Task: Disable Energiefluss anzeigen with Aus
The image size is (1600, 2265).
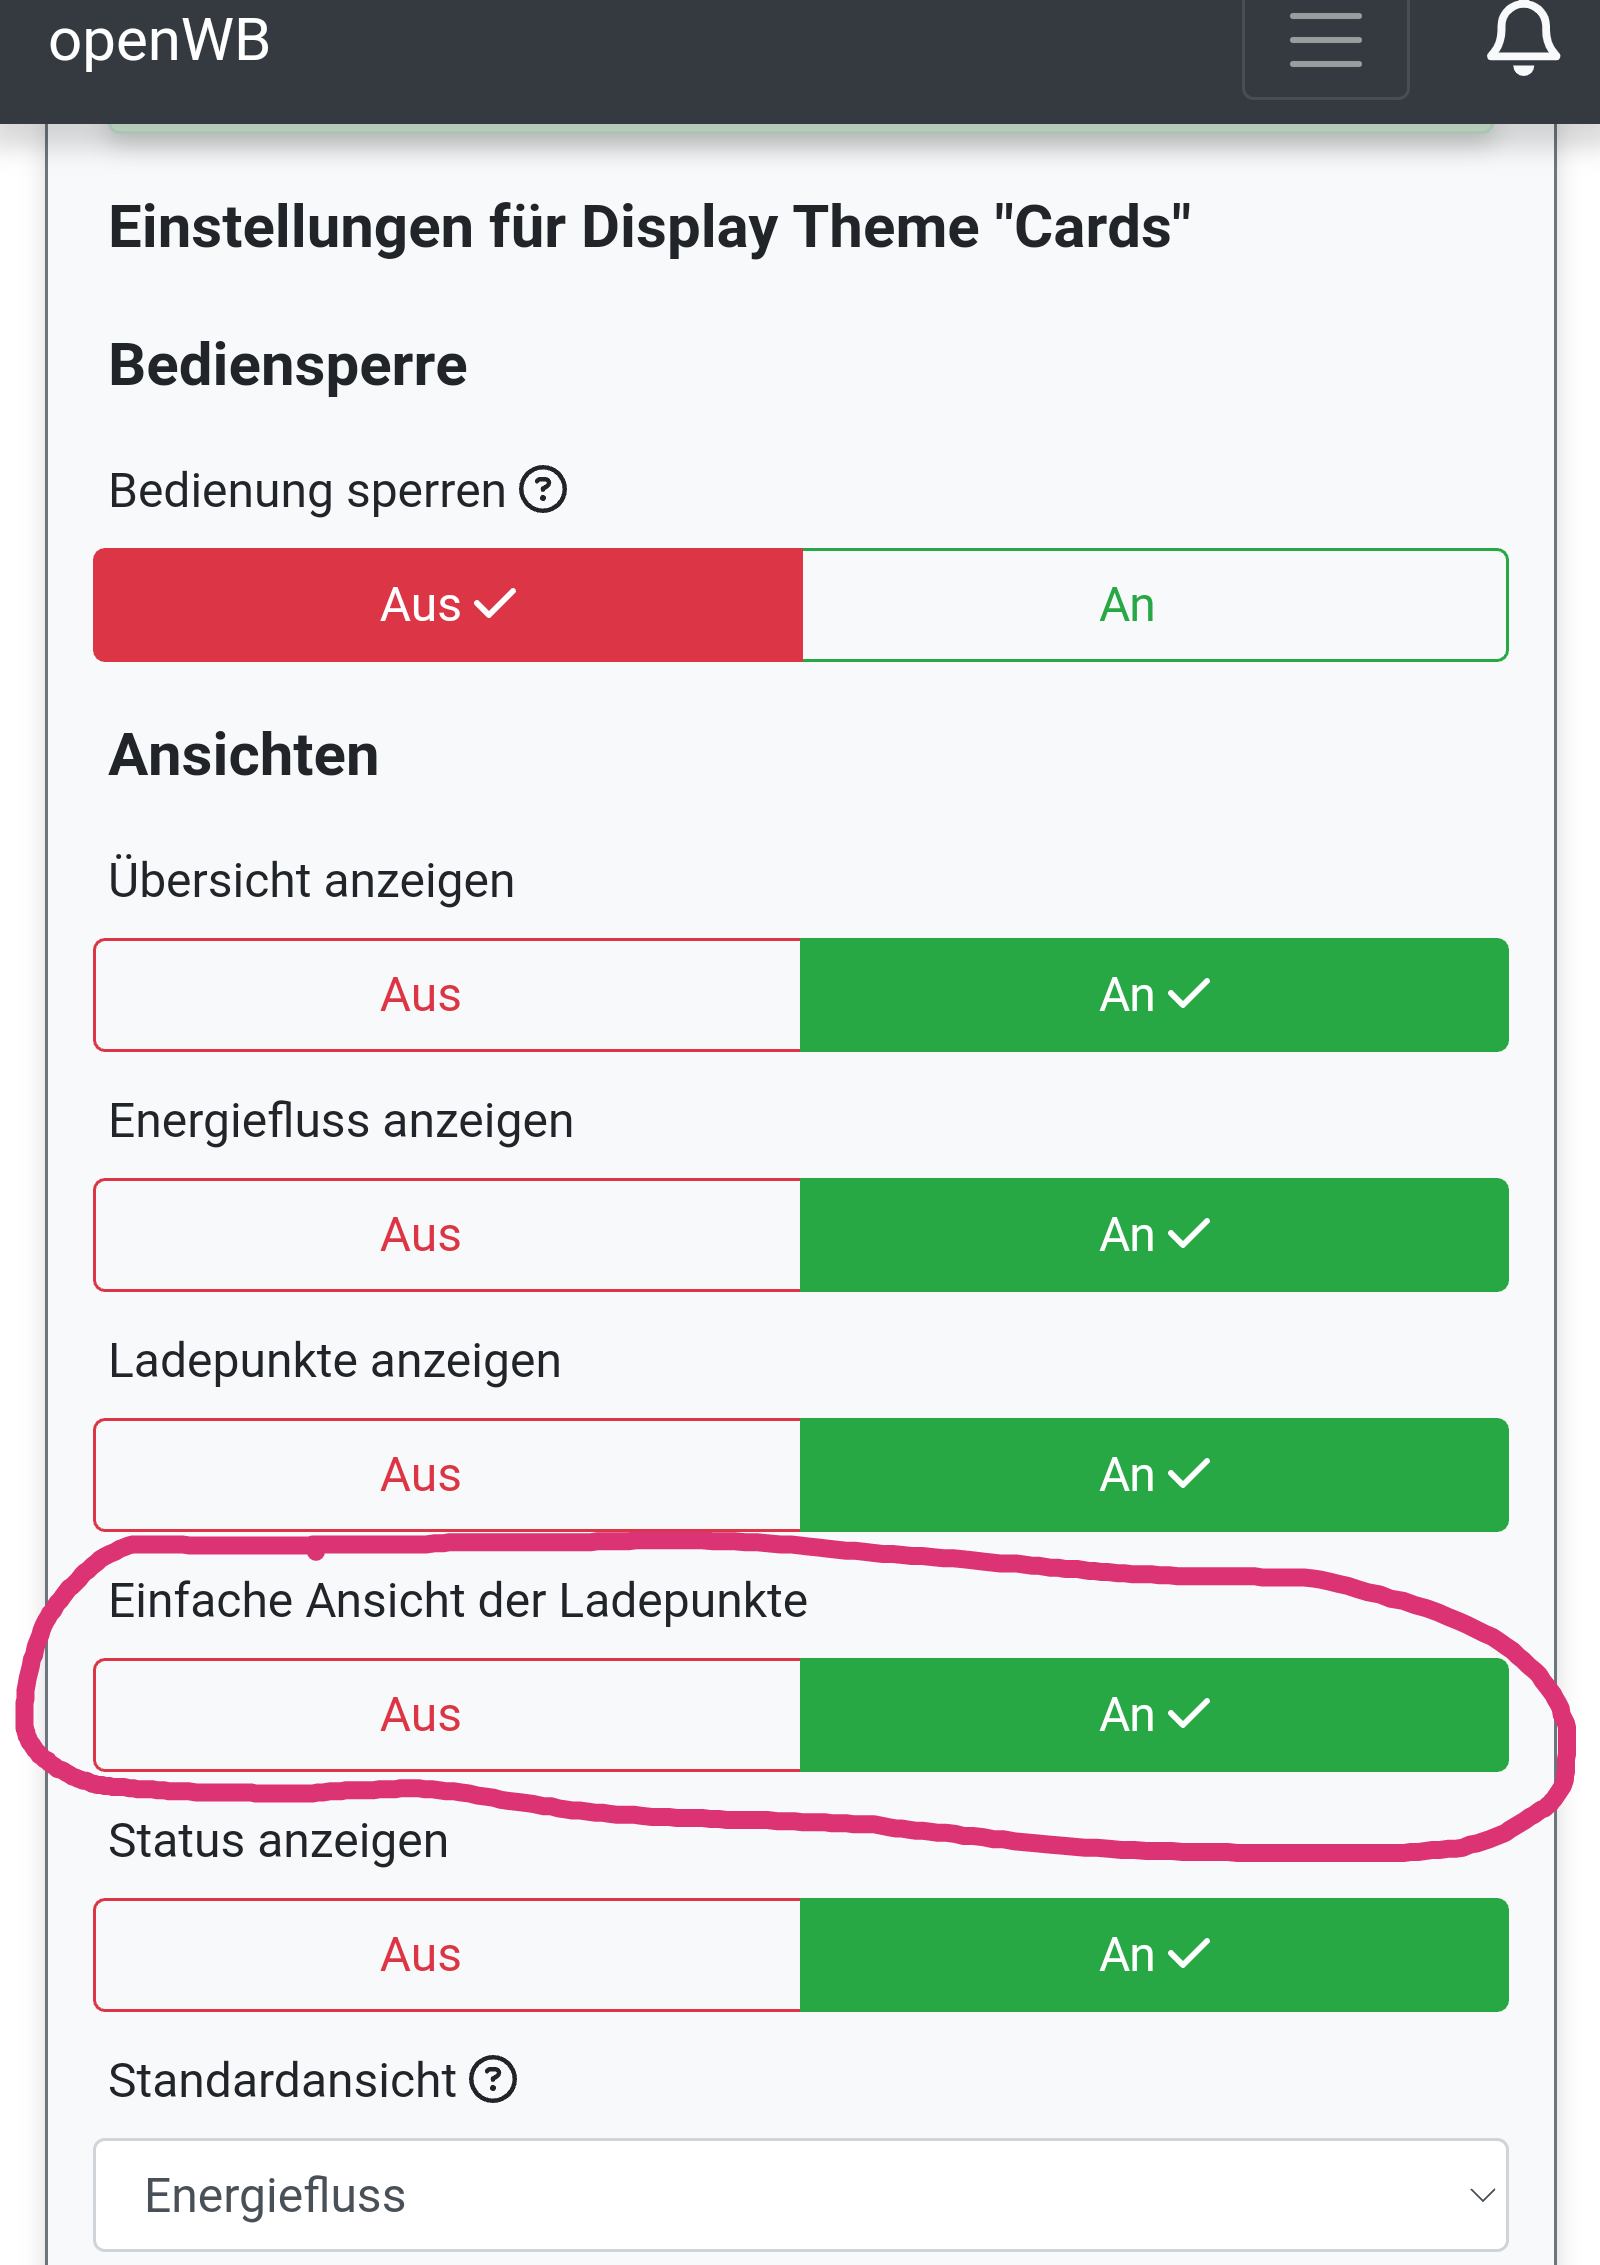Action: click(x=448, y=1235)
